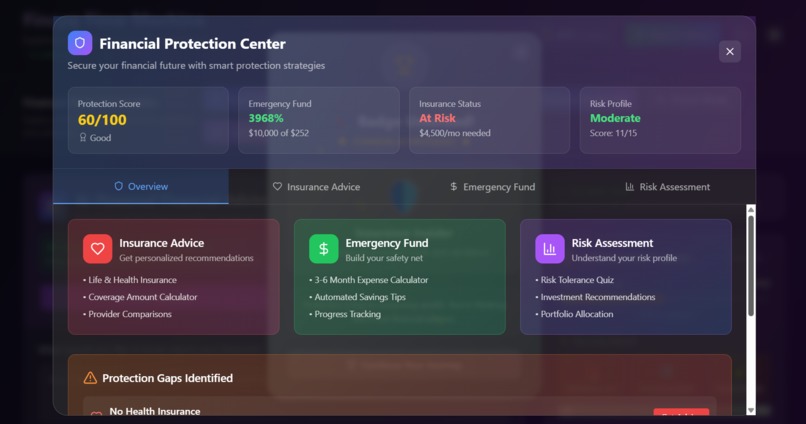Select the Risk Profile Moderate card
The height and width of the screenshot is (424, 806).
coord(660,120)
